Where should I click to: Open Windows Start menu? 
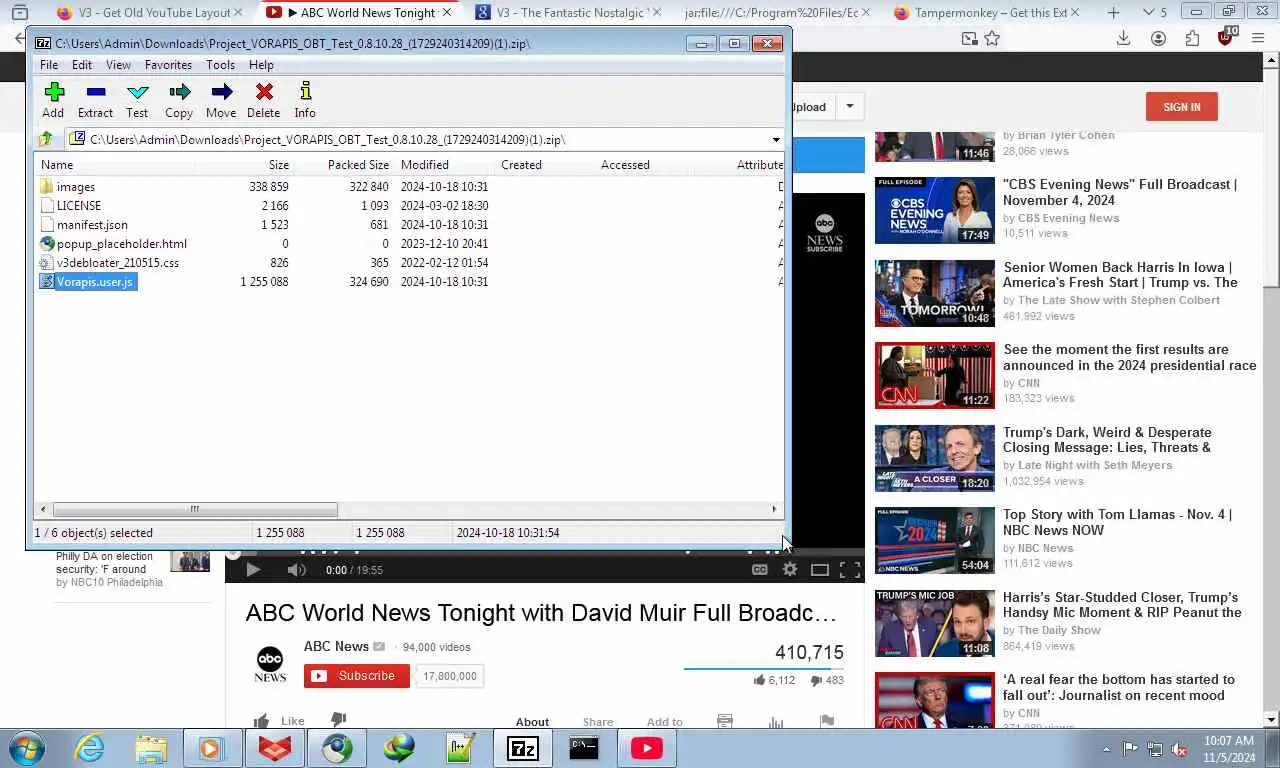coord(25,748)
